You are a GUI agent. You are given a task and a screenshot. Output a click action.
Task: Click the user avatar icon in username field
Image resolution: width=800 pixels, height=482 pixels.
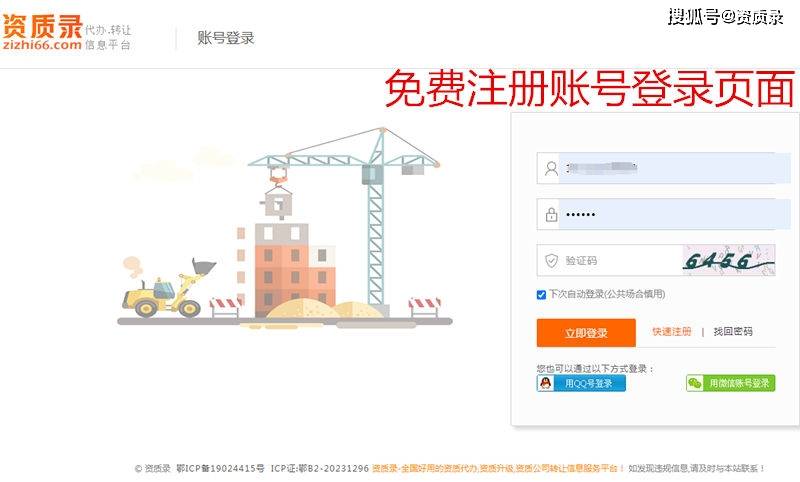[x=551, y=168]
